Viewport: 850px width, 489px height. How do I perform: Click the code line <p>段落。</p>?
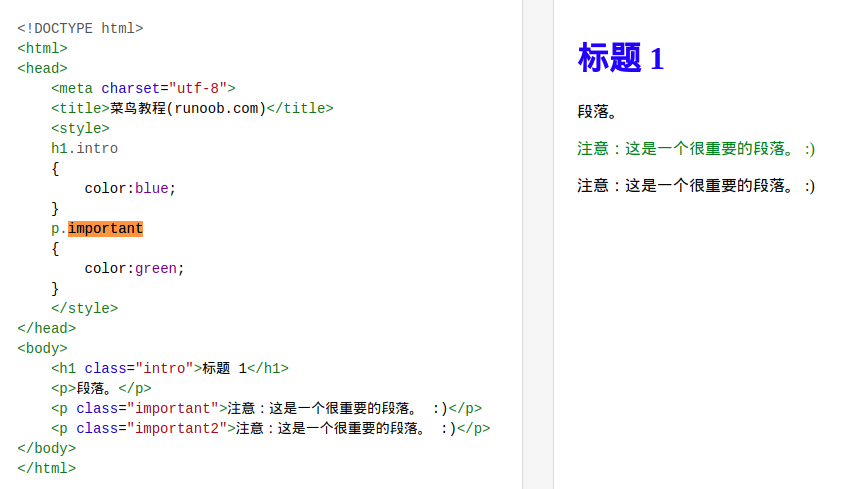(x=101, y=389)
